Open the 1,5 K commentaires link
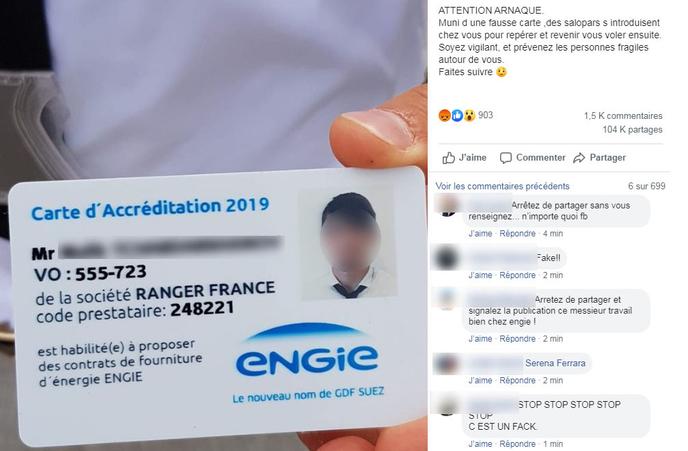 [623, 116]
